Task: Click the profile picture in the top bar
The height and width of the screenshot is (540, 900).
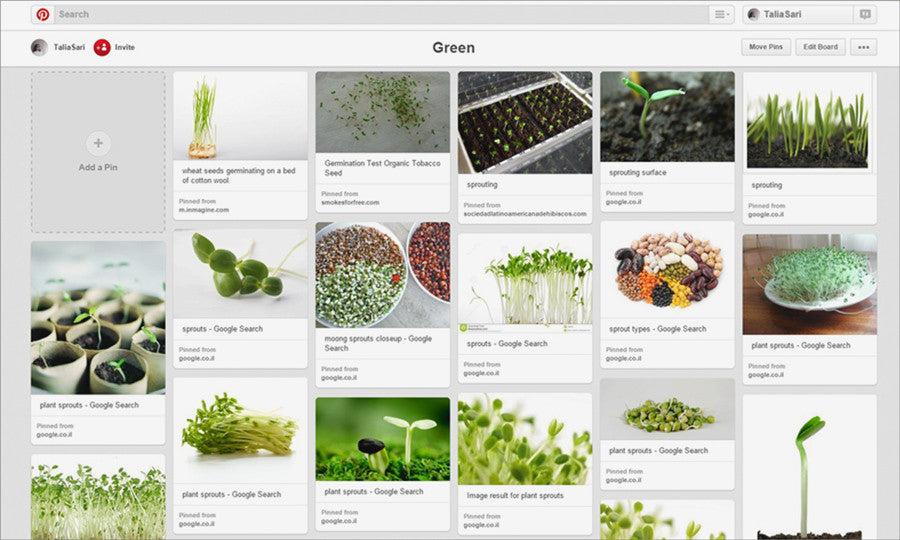Action: pos(752,14)
